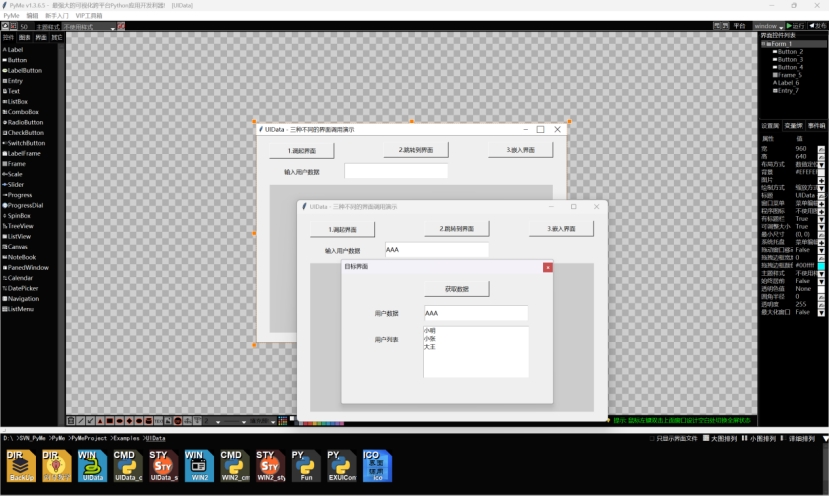This screenshot has width=830, height=496.
Task: Select the red diamond shape tool
Action: (129, 421)
